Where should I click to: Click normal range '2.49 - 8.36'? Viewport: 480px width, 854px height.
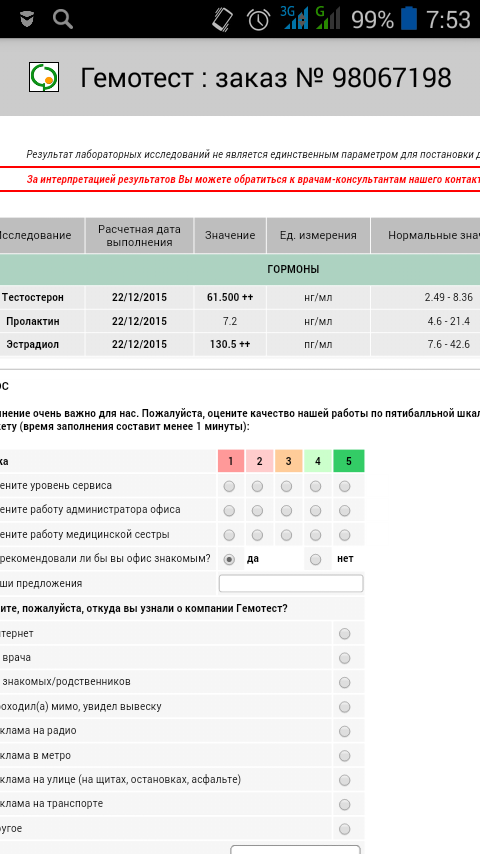pyautogui.click(x=448, y=297)
